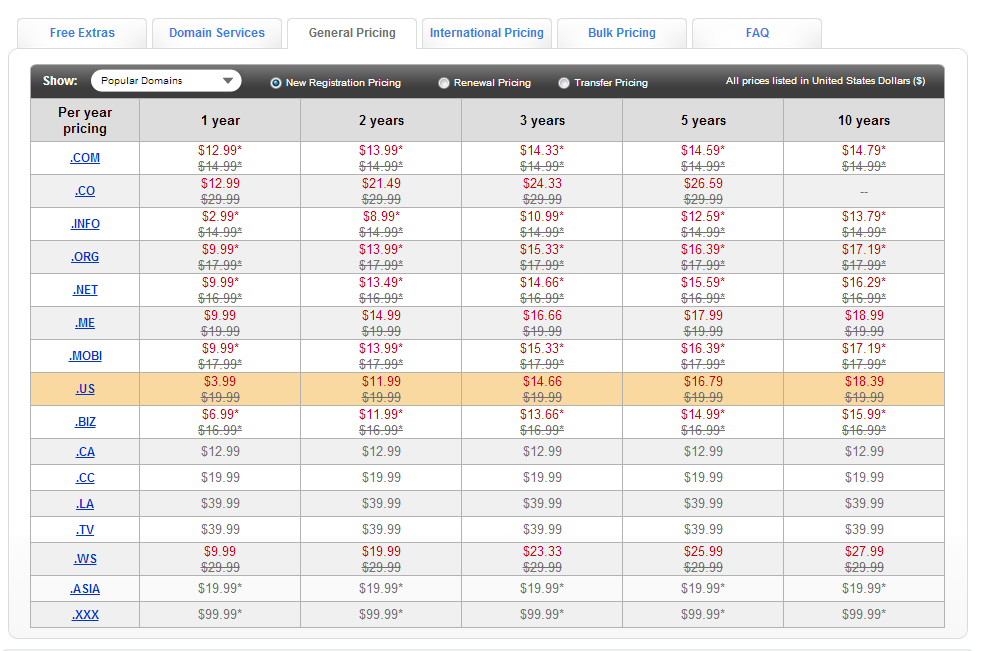The width and height of the screenshot is (990, 651).
Task: Open the .XXX domain link
Action: point(85,615)
